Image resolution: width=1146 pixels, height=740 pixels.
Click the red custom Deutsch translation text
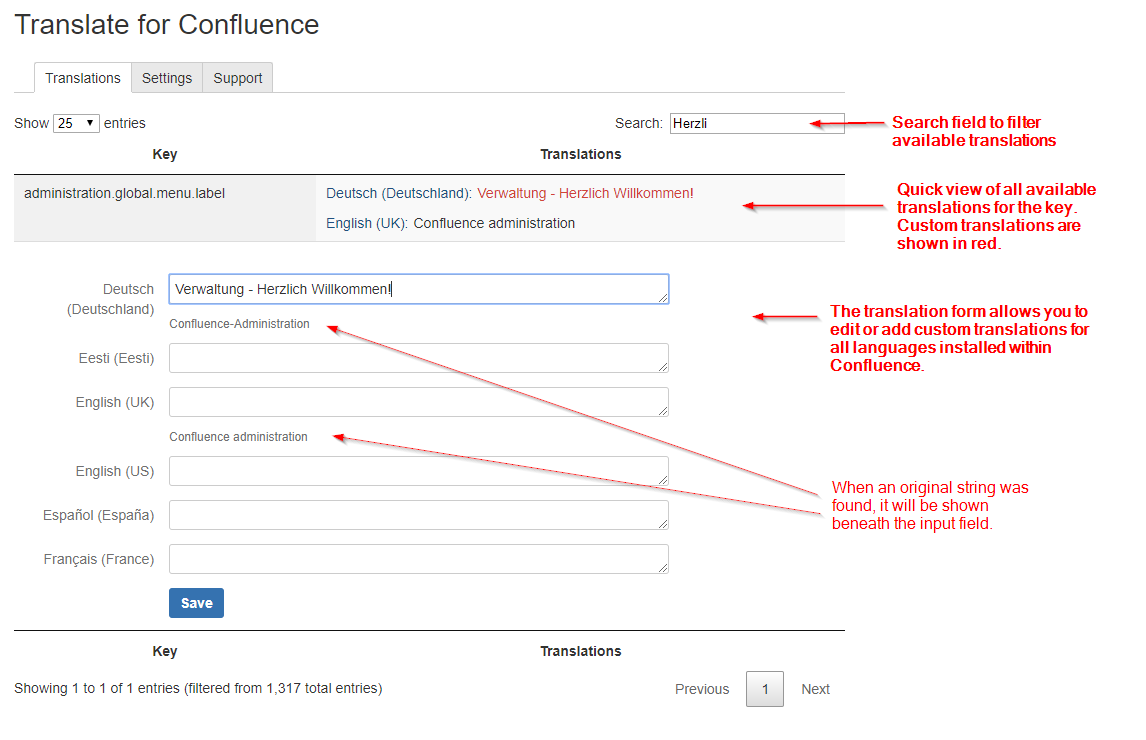(x=585, y=193)
